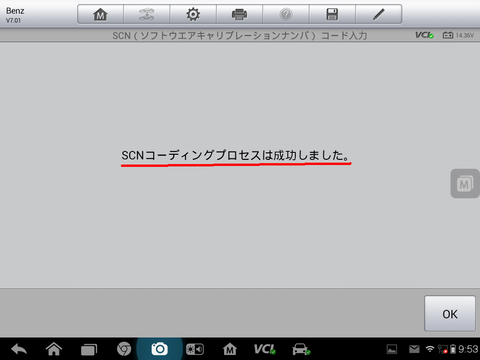Image resolution: width=480 pixels, height=360 pixels.
Task: Check battery voltage 14.36V indicator
Action: [x=458, y=35]
